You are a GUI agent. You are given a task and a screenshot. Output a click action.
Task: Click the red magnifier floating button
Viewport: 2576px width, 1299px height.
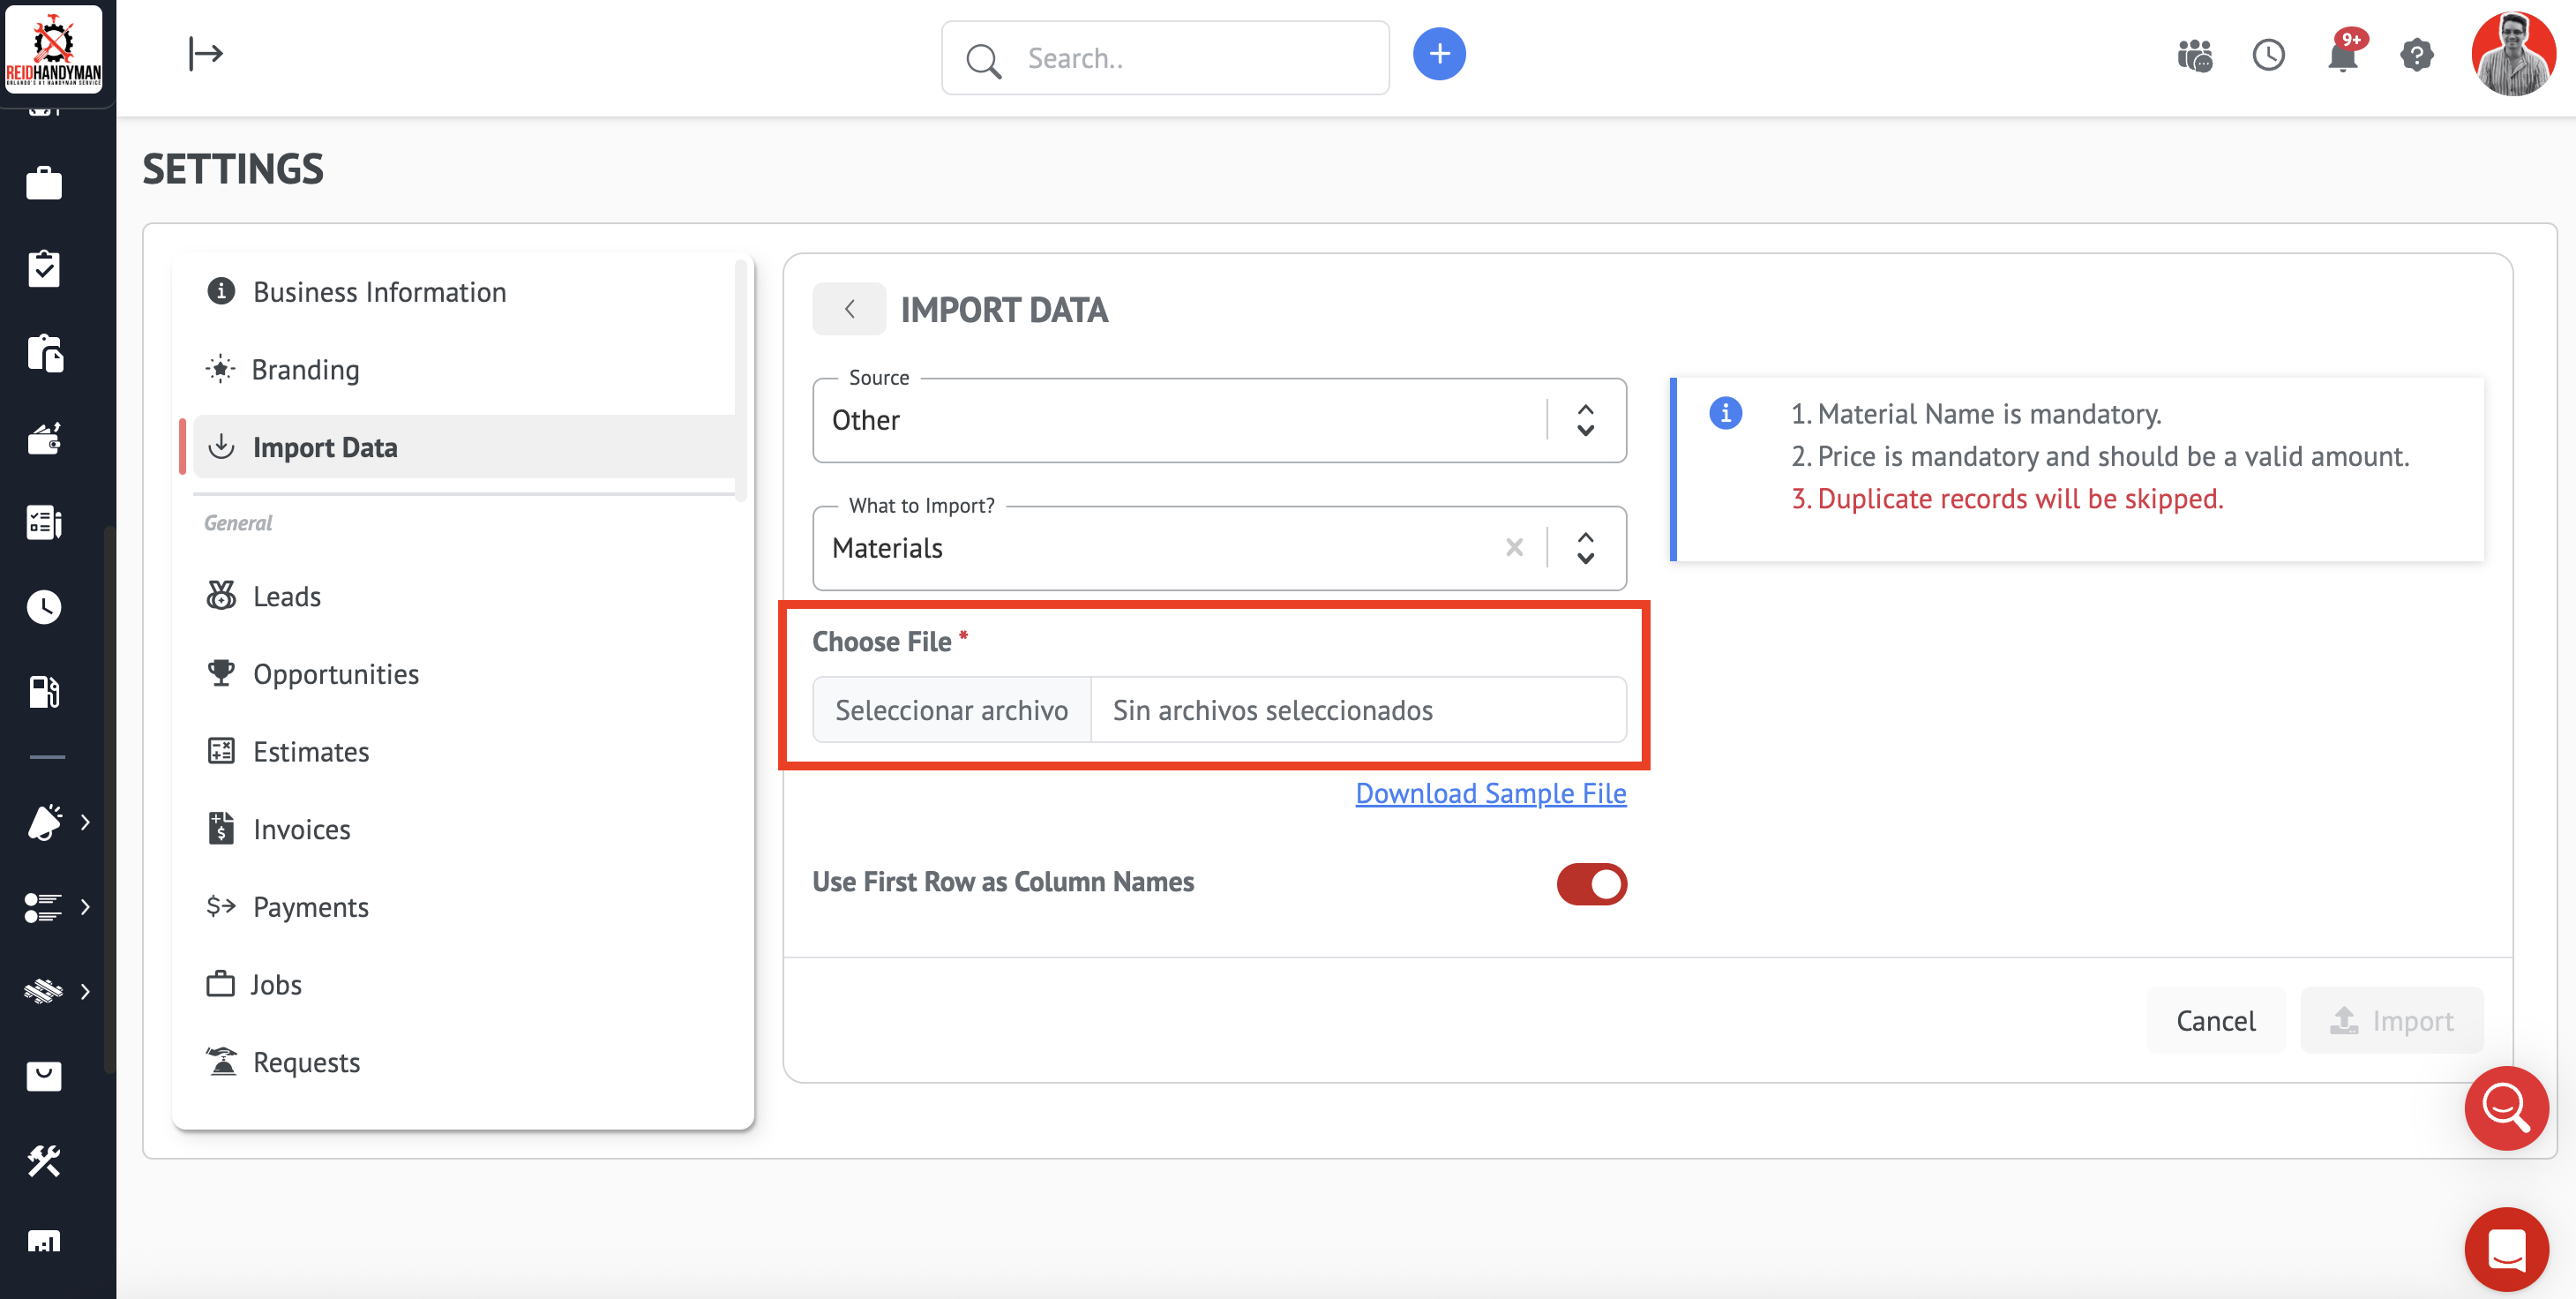click(2506, 1108)
